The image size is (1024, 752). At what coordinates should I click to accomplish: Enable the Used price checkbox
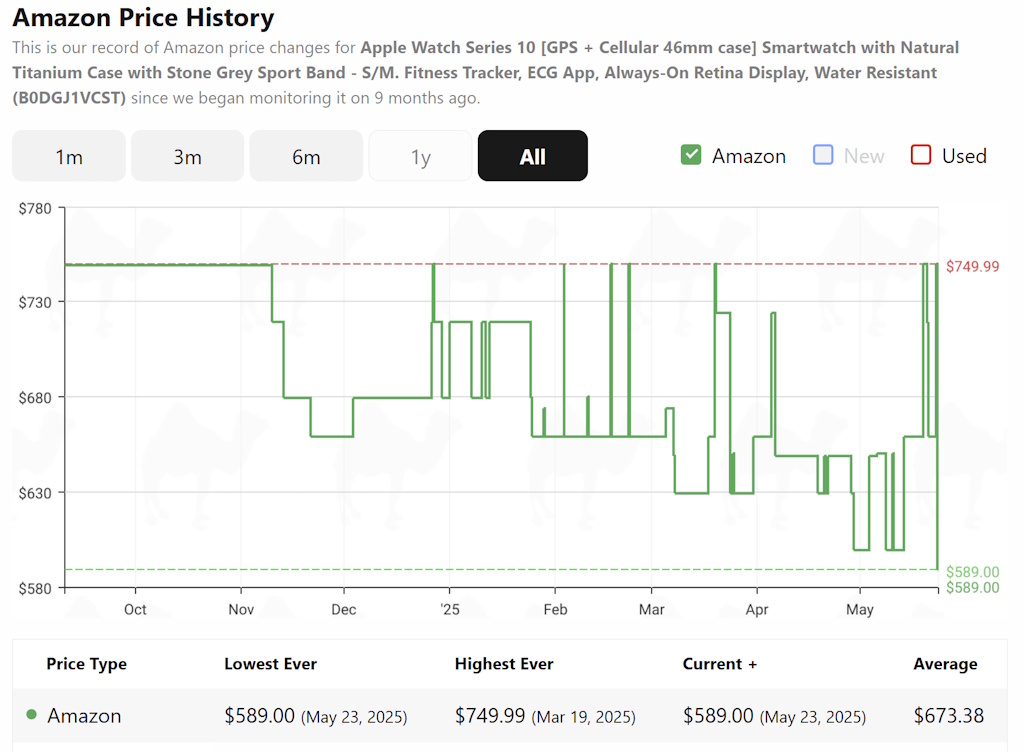pyautogui.click(x=921, y=155)
